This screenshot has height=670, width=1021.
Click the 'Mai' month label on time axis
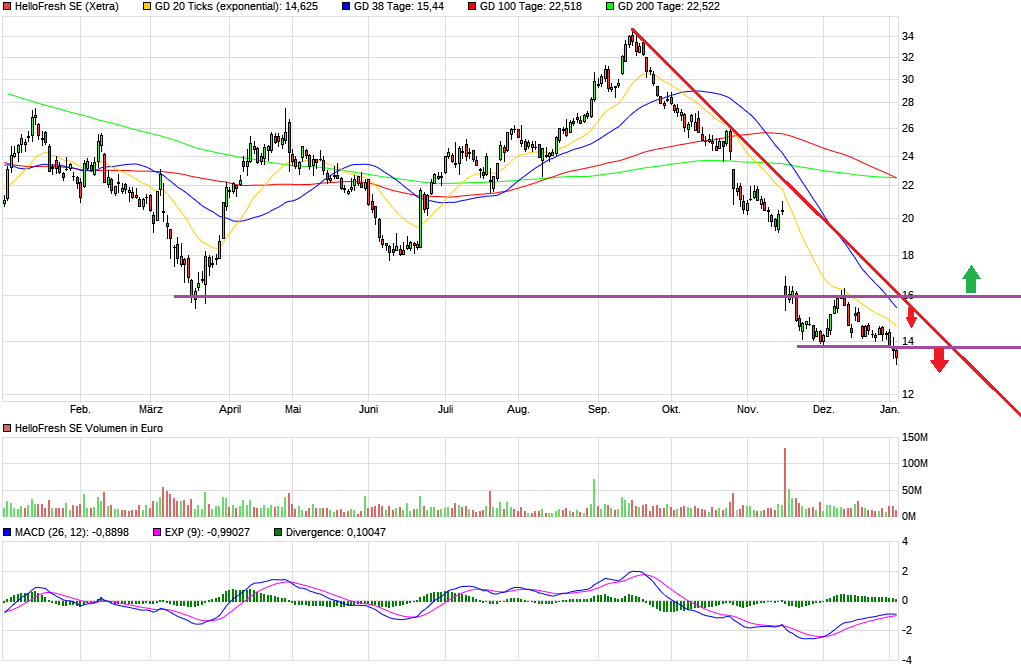click(x=293, y=410)
